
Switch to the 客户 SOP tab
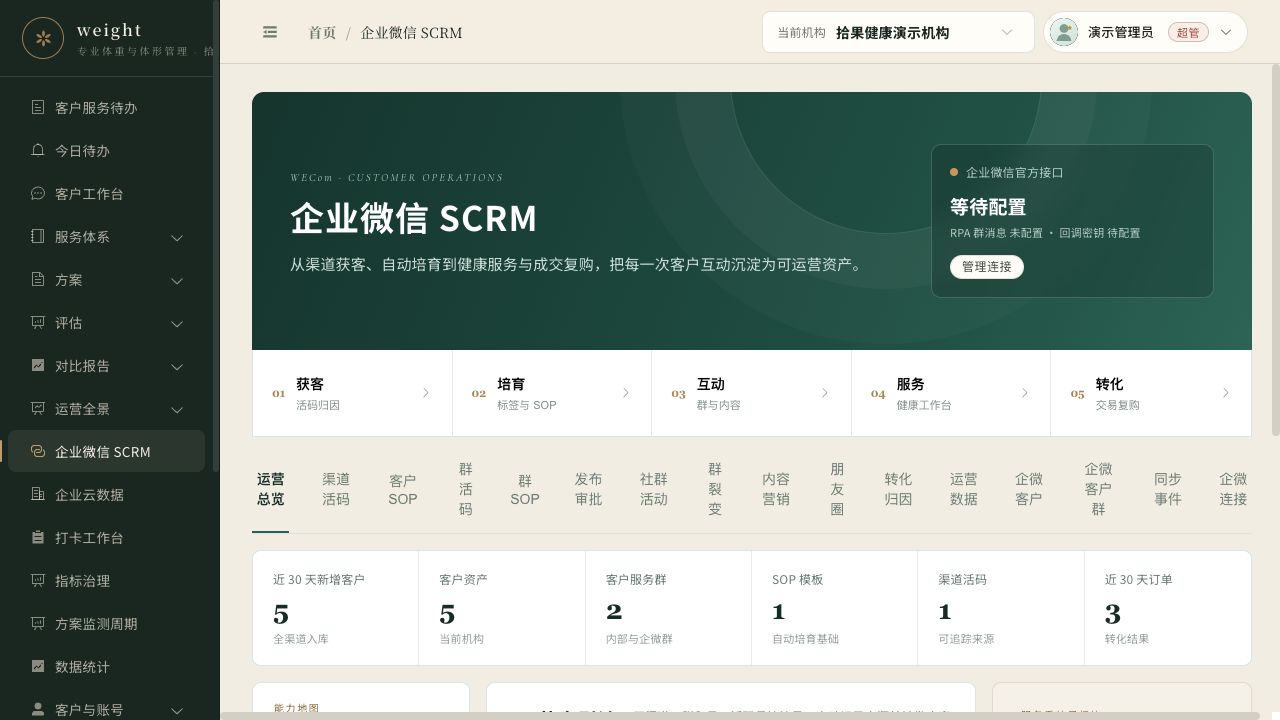[x=403, y=489]
